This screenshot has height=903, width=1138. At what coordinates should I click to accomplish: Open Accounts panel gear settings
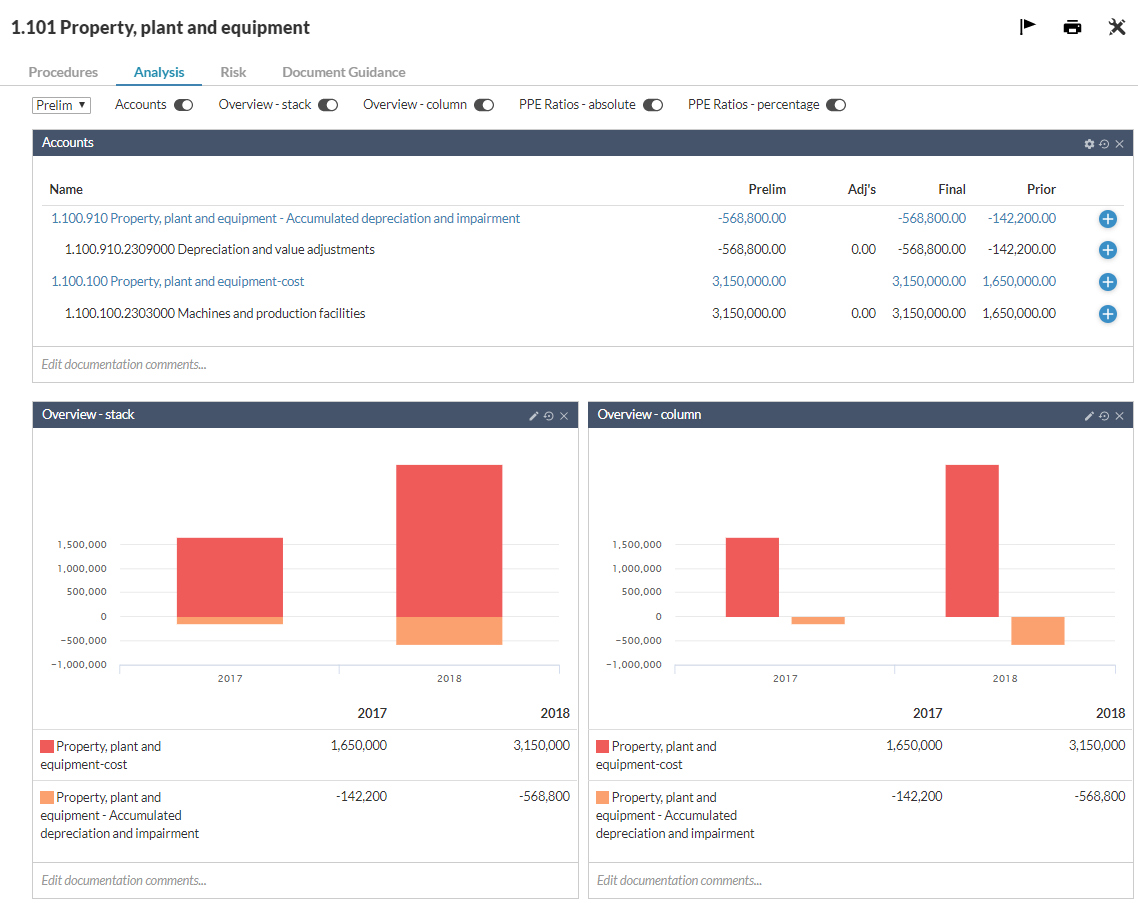(1089, 144)
